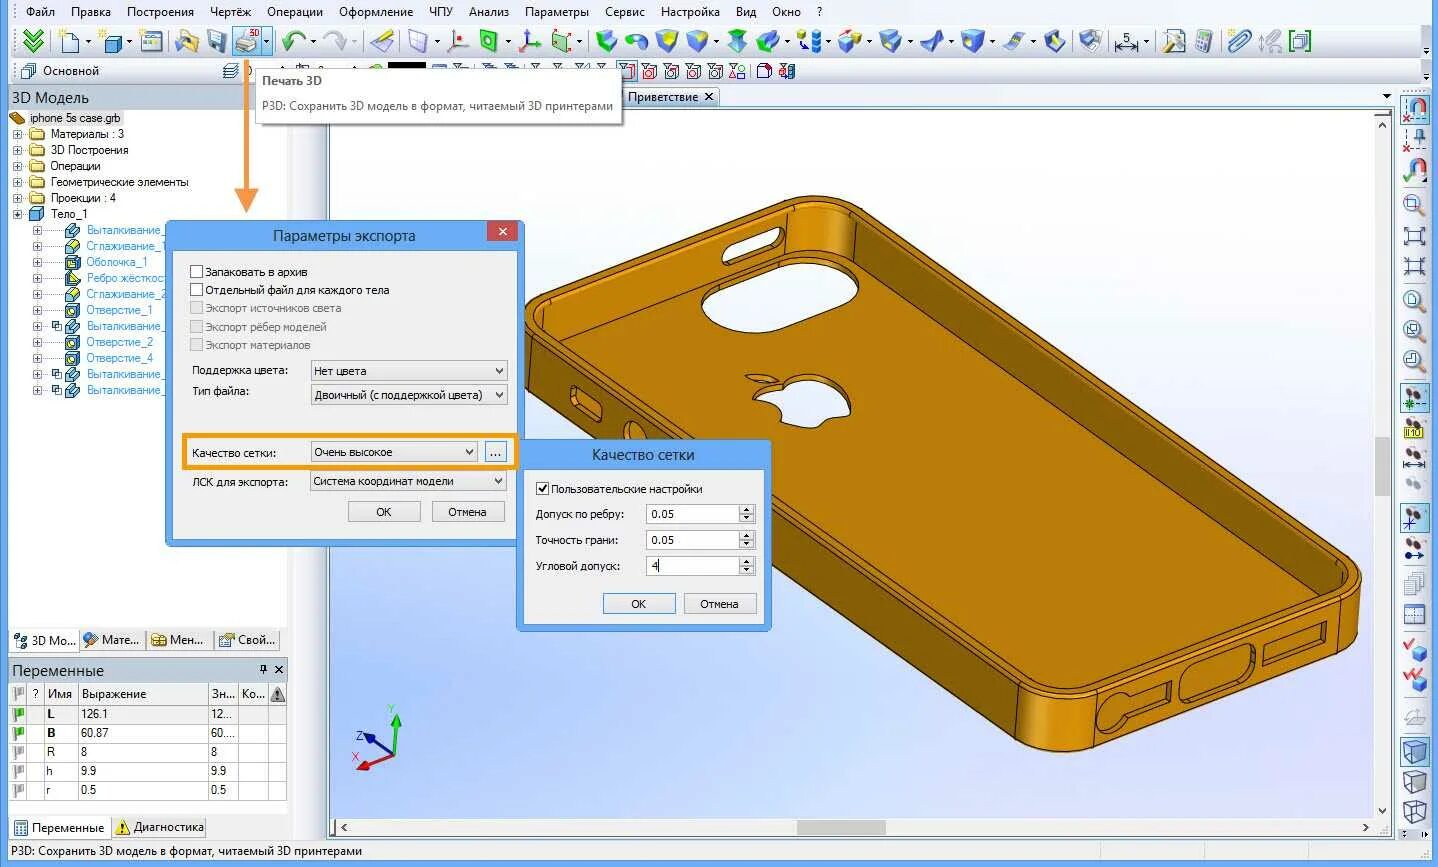This screenshot has height=867, width=1438.
Task: Click OK in the 'Параметры экспорта' dialog
Action: coord(384,512)
